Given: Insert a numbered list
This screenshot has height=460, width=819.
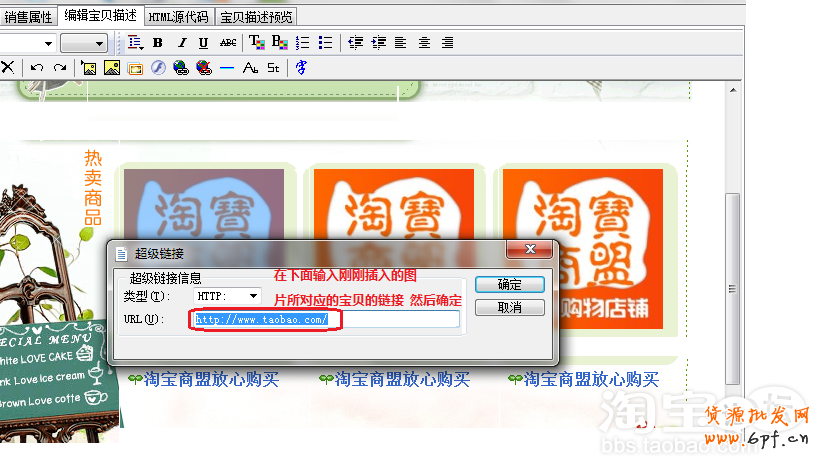Looking at the screenshot, I should pos(303,43).
